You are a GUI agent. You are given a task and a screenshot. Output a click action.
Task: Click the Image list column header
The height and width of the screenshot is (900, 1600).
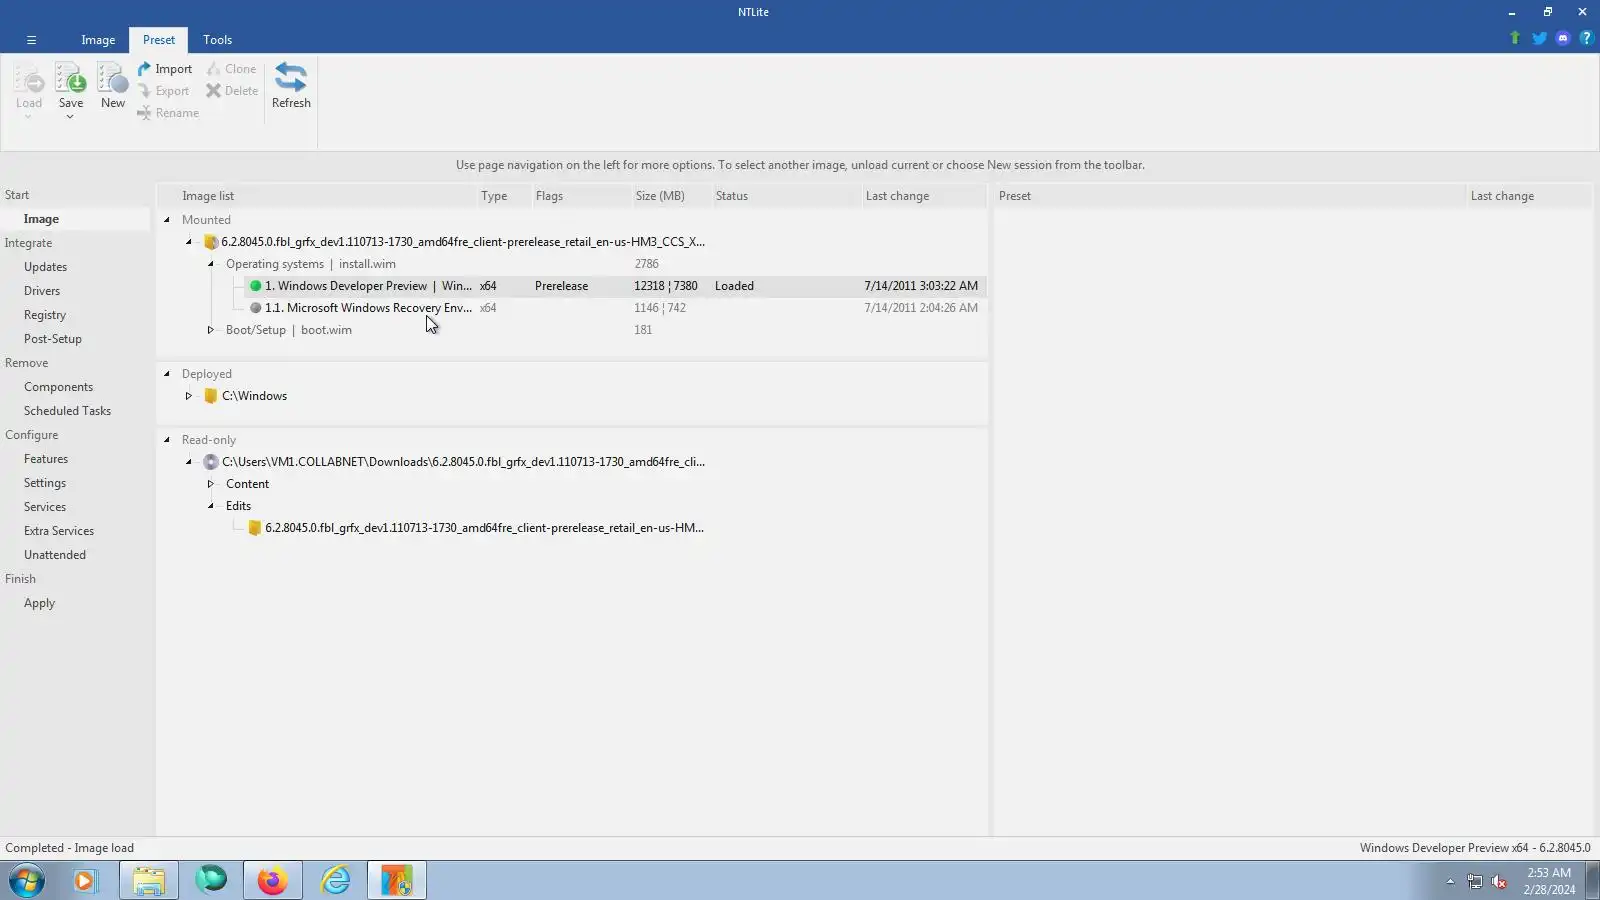pyautogui.click(x=316, y=196)
